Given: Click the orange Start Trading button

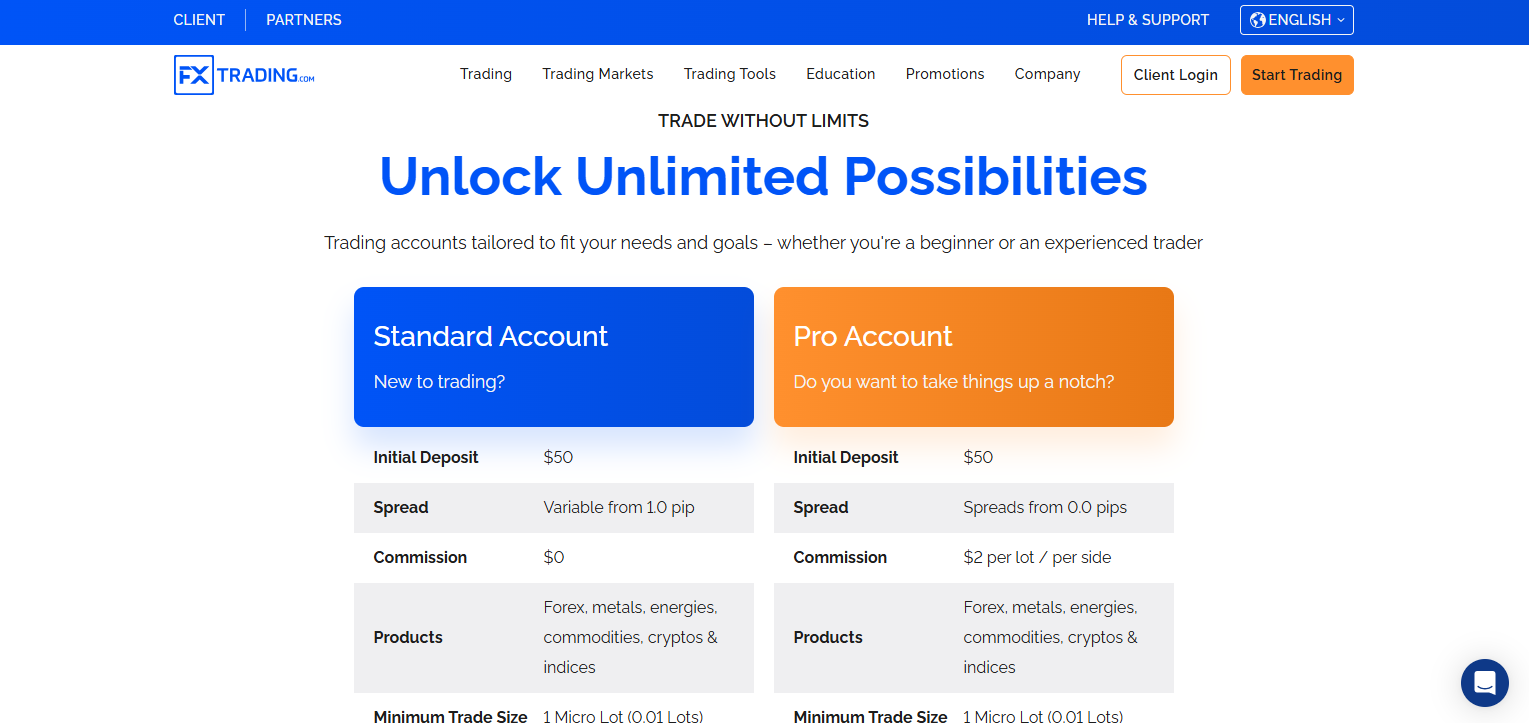Looking at the screenshot, I should pyautogui.click(x=1297, y=75).
